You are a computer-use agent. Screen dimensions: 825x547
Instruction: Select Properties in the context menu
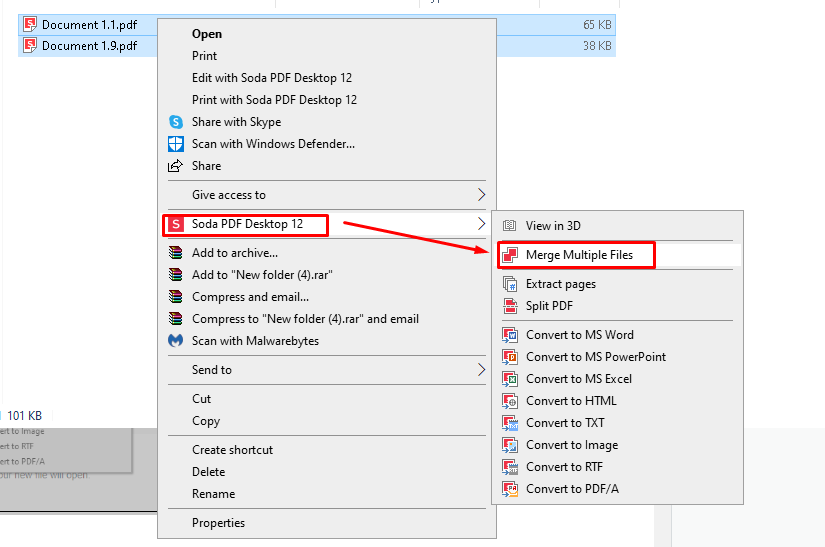click(218, 523)
